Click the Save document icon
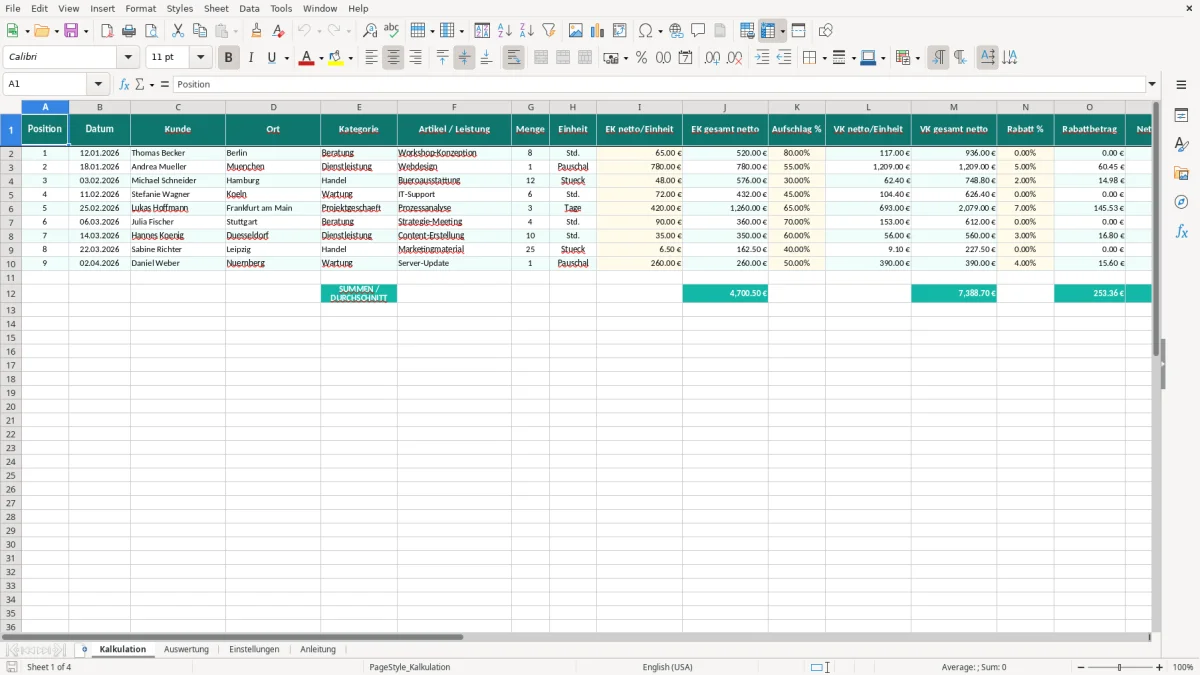Image resolution: width=1200 pixels, height=675 pixels. click(71, 31)
